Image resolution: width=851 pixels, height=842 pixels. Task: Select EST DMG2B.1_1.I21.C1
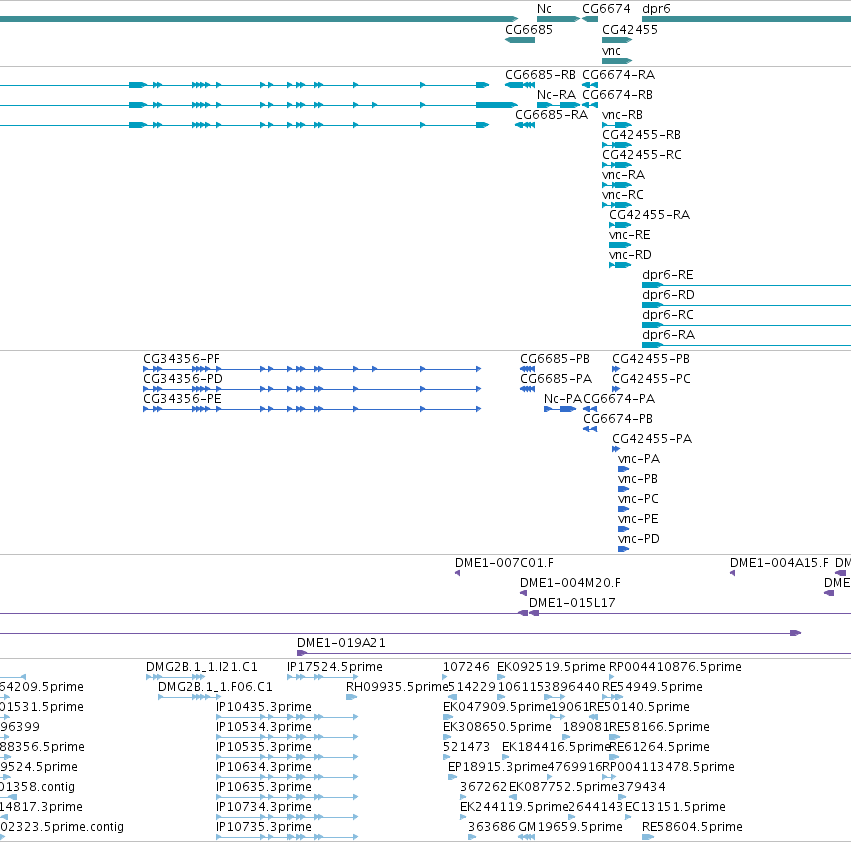[x=201, y=667]
